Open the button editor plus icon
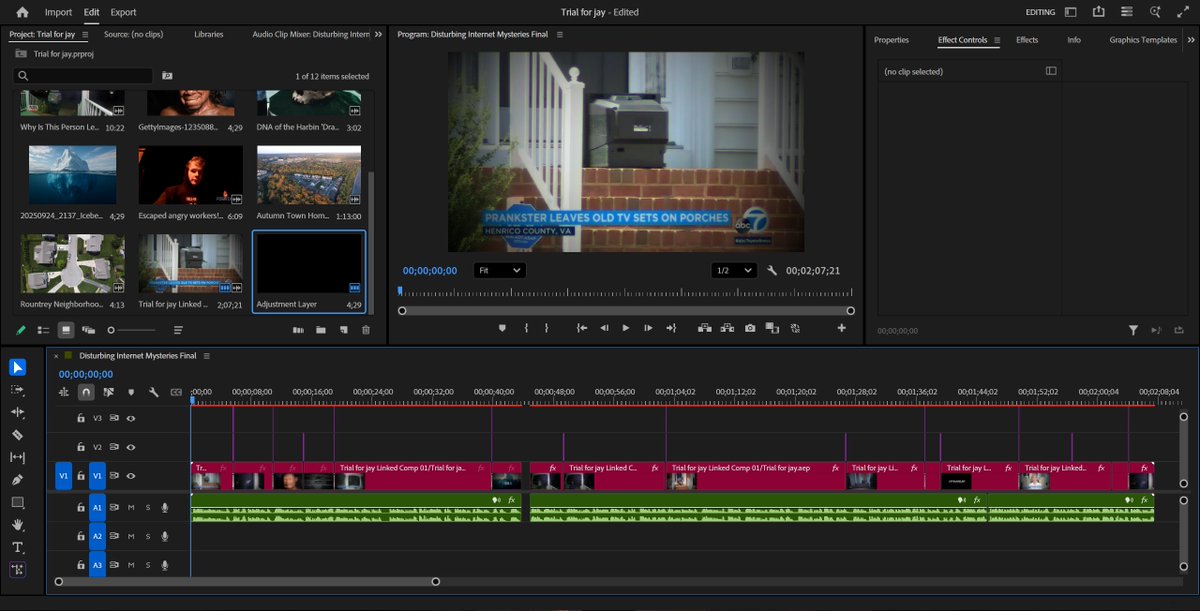The height and width of the screenshot is (611, 1200). (x=842, y=328)
